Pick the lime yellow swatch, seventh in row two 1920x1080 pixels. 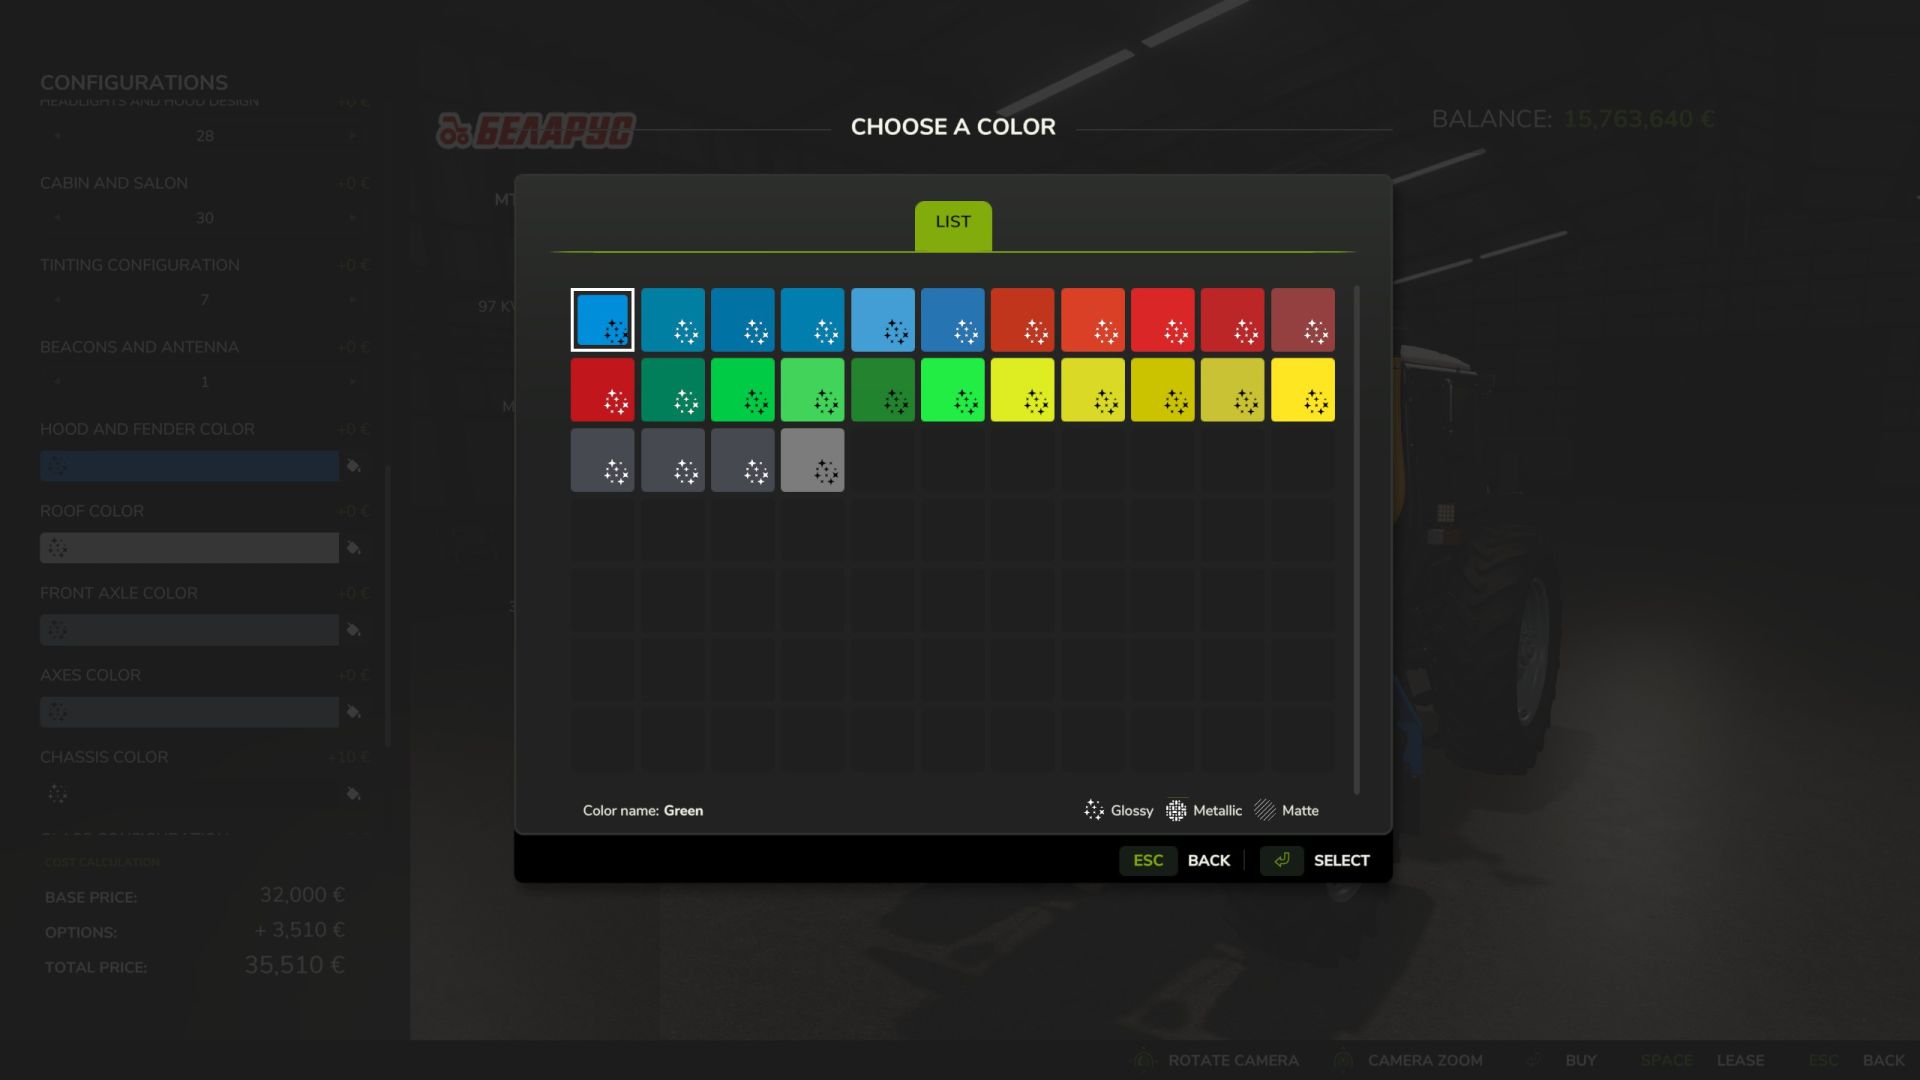coord(1023,390)
